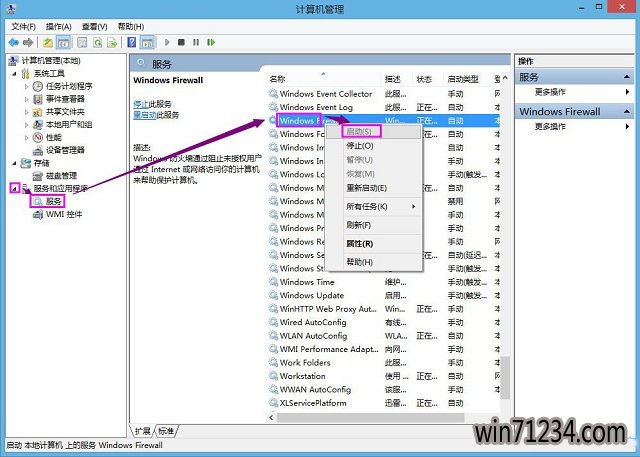
Task: Click the Forward arrow toolbar icon
Action: click(28, 42)
